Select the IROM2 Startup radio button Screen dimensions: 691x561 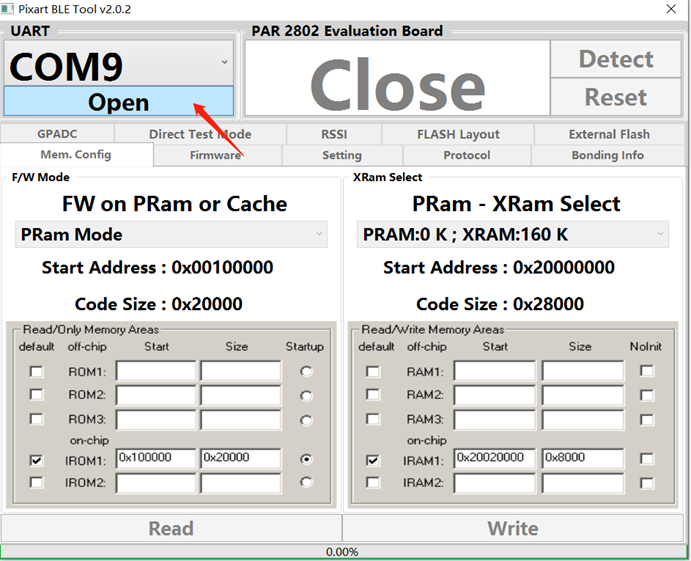(x=306, y=482)
